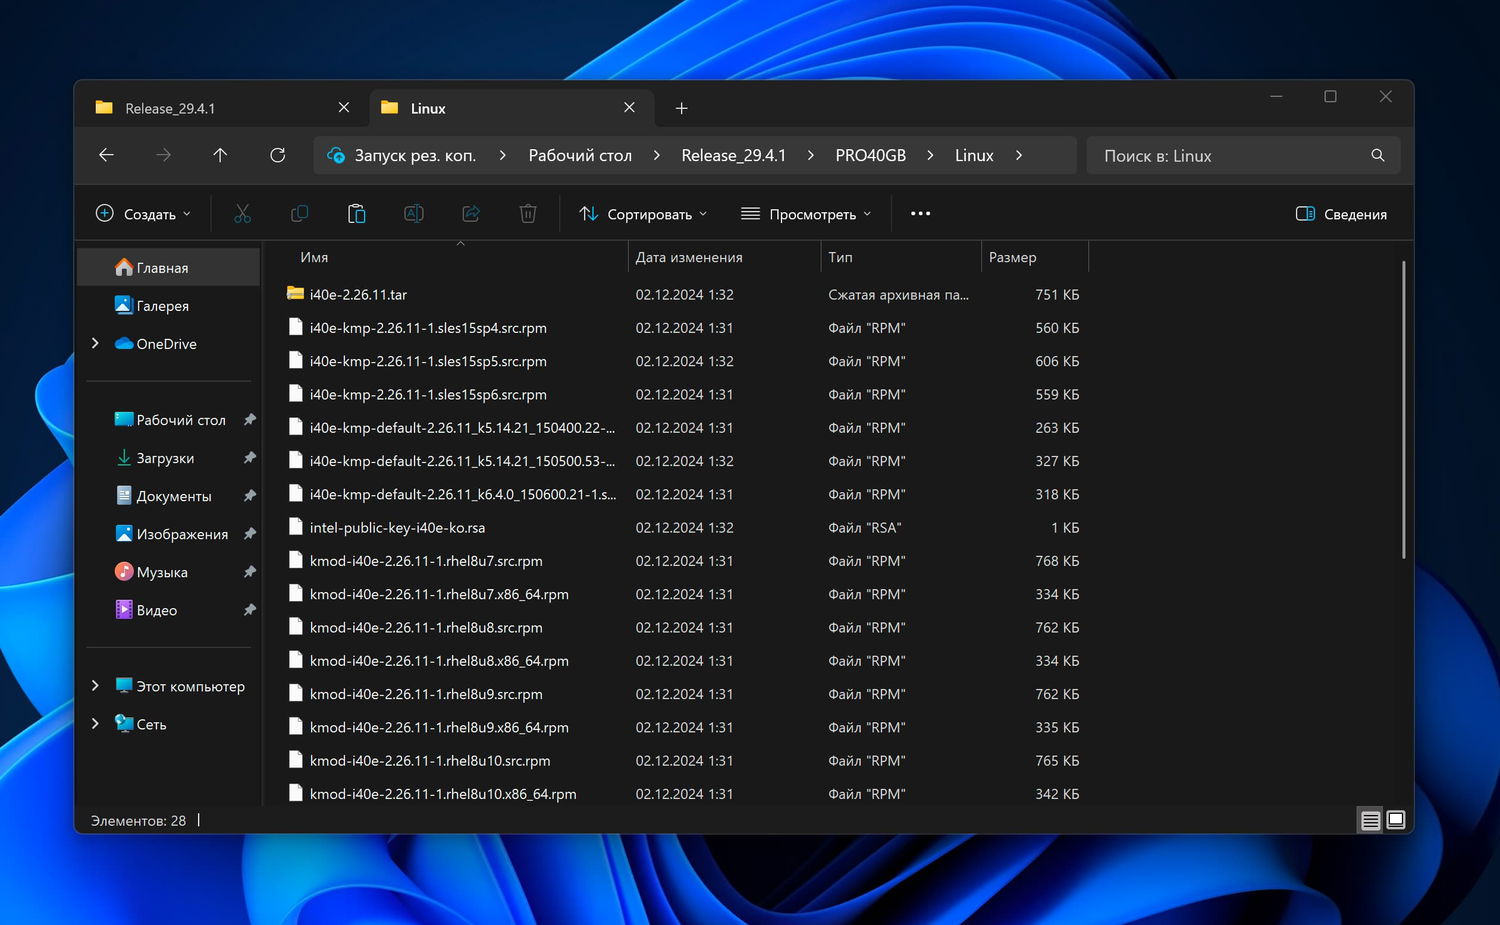Switch to large thumbnails view in status bar

point(1396,820)
